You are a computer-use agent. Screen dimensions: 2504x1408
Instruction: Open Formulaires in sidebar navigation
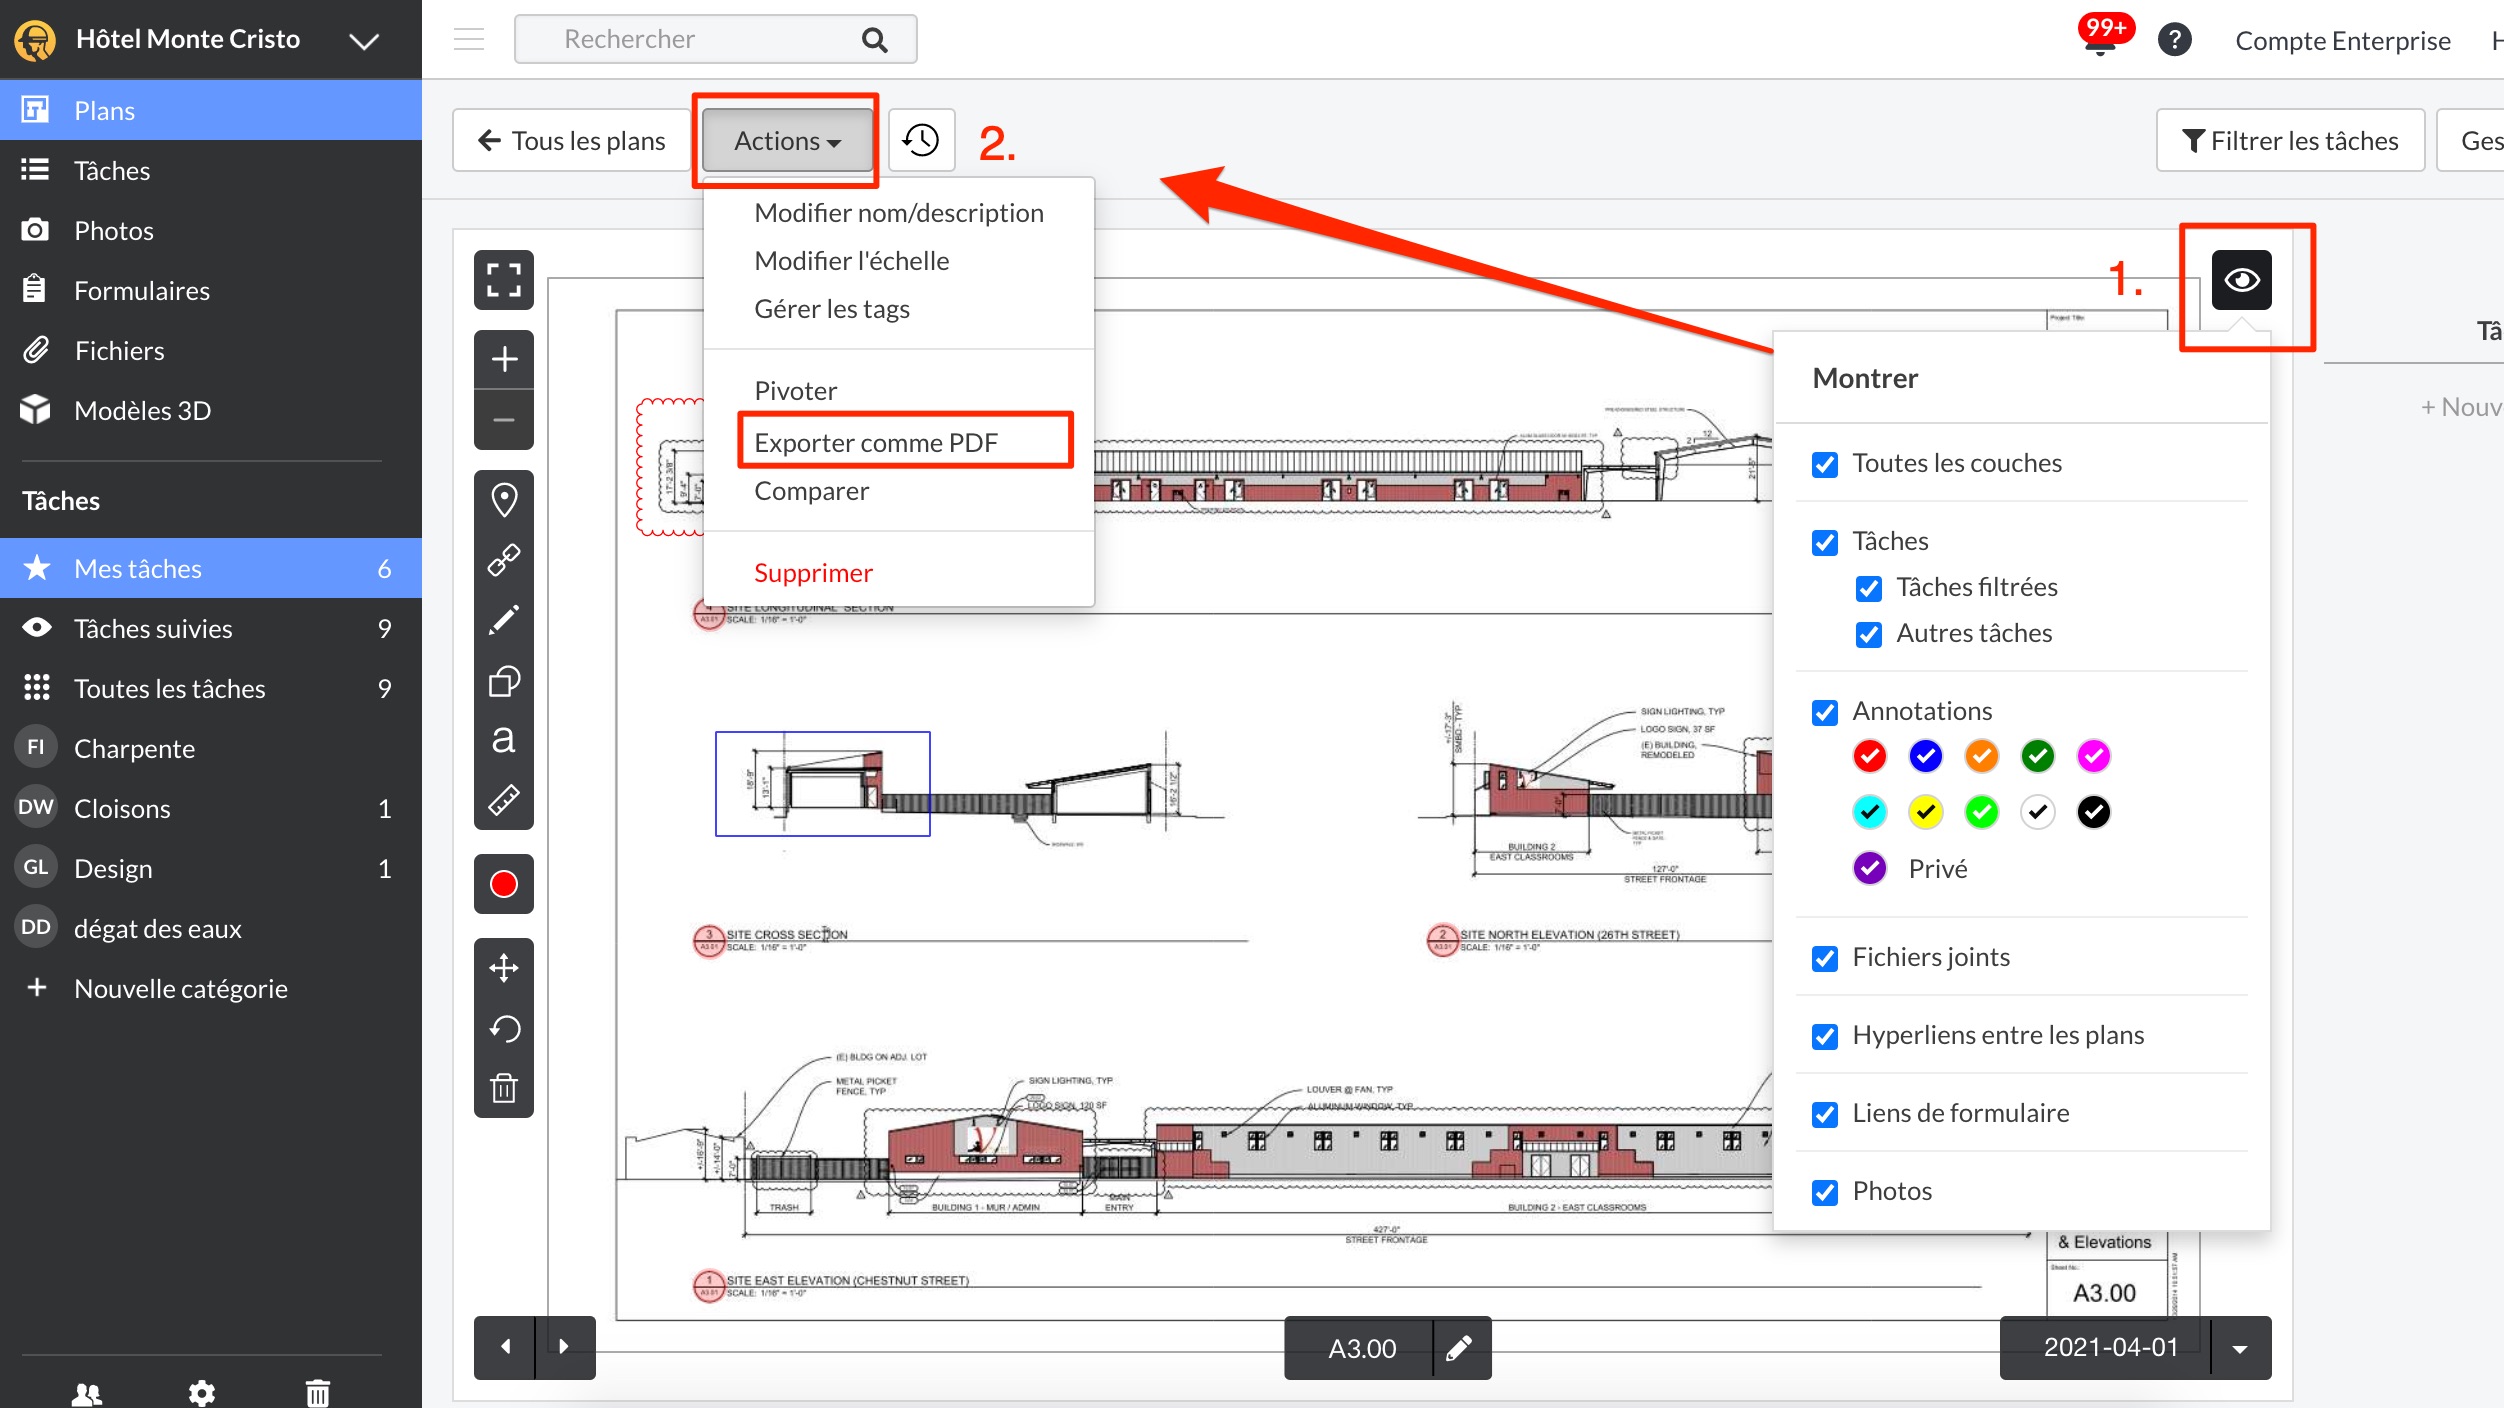(x=211, y=290)
